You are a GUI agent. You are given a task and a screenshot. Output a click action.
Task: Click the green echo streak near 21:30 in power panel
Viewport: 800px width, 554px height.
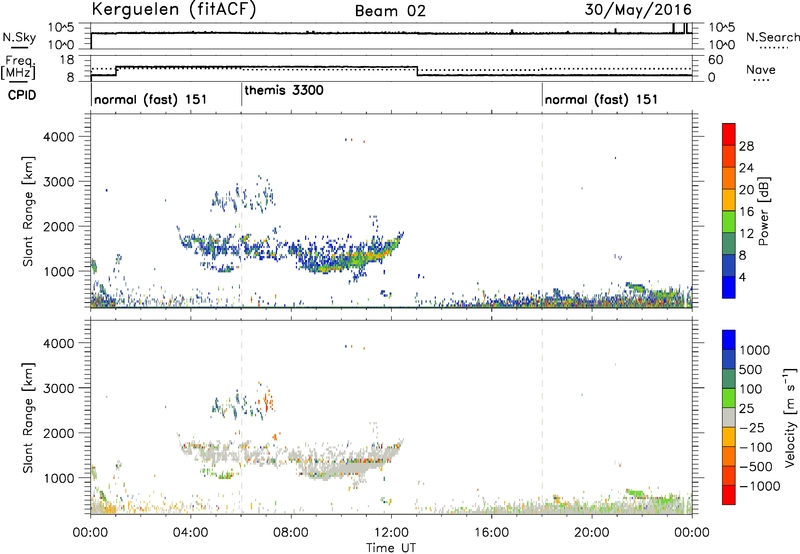coord(636,287)
